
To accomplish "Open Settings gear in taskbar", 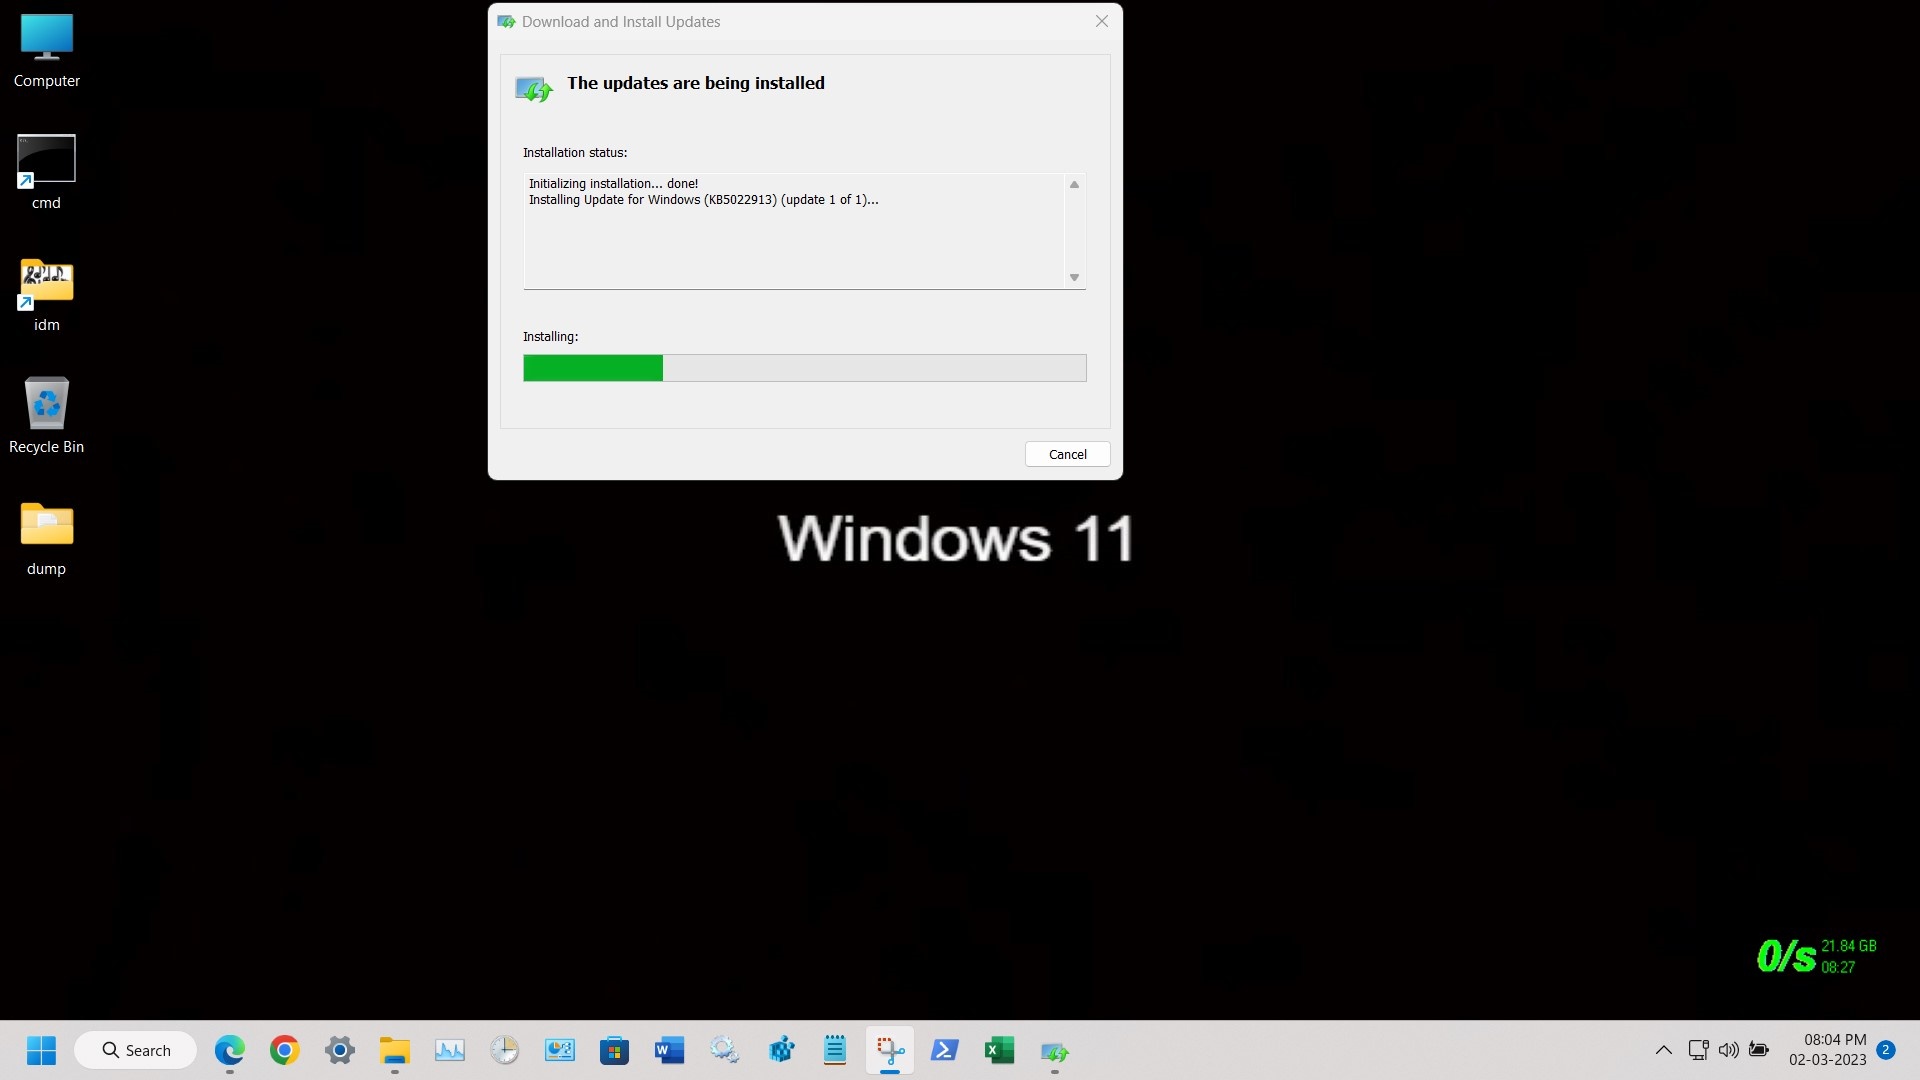I will [x=340, y=1050].
